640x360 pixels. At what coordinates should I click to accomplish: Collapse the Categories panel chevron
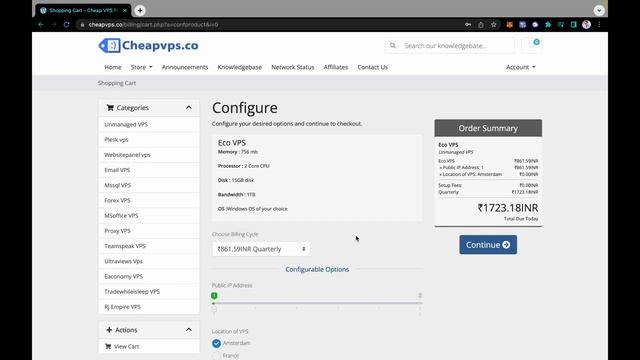coord(189,108)
